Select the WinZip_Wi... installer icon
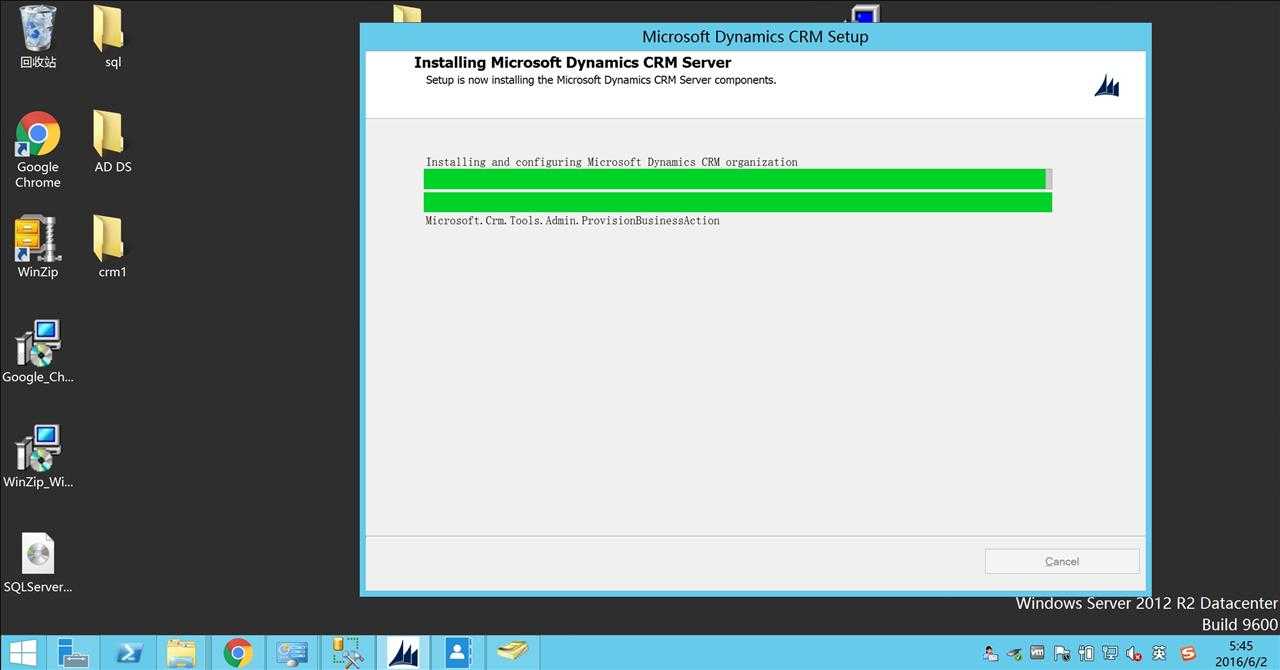The width and height of the screenshot is (1280, 670). tap(38, 457)
